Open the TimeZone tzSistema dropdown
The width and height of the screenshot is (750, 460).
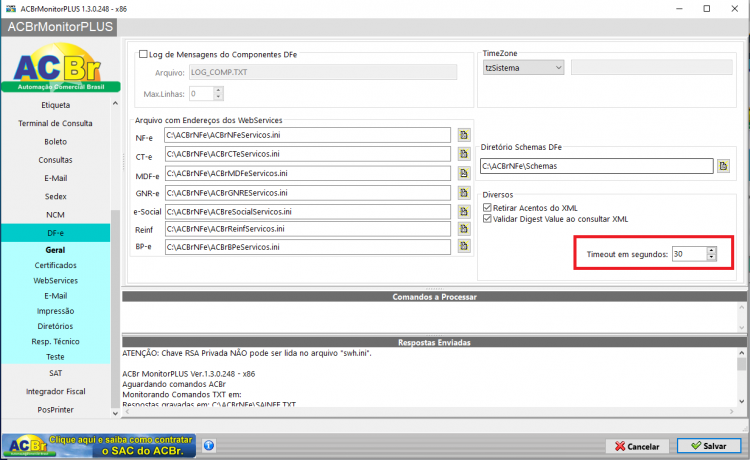[x=523, y=68]
